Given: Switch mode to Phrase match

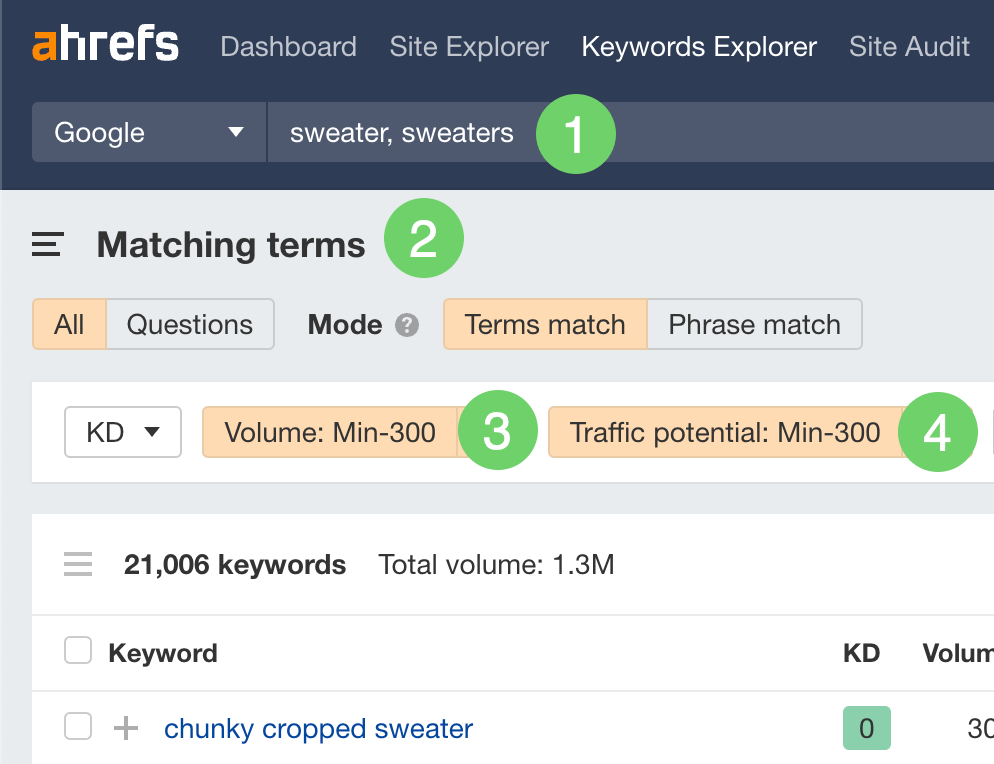Looking at the screenshot, I should 754,325.
